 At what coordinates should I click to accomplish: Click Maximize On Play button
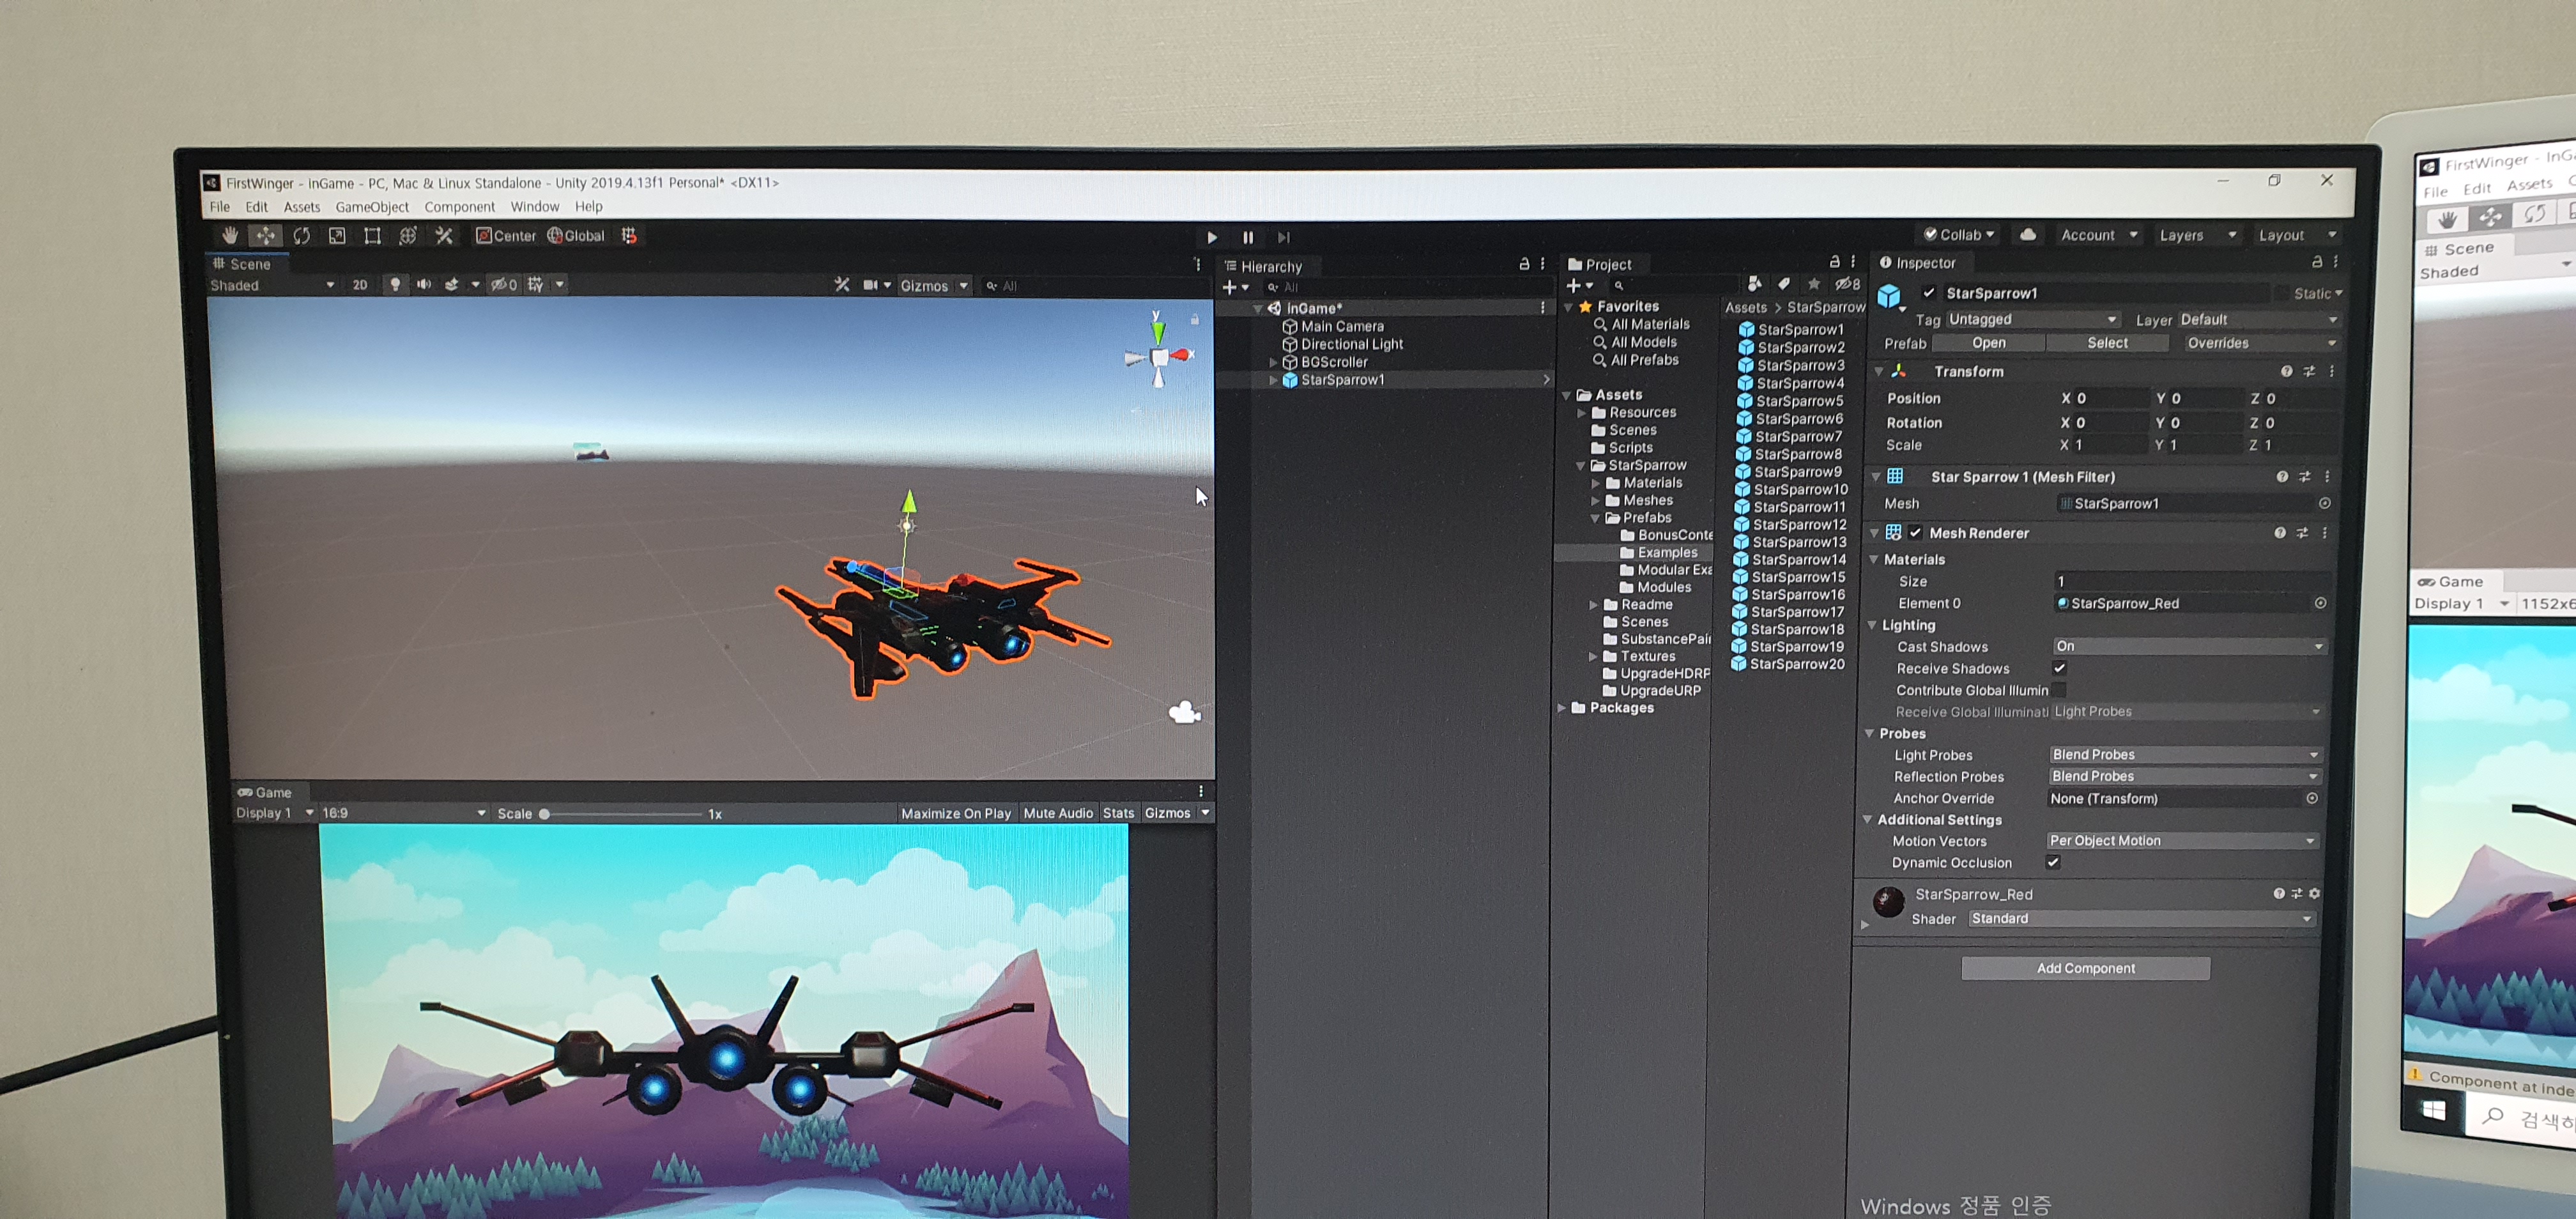click(x=955, y=813)
